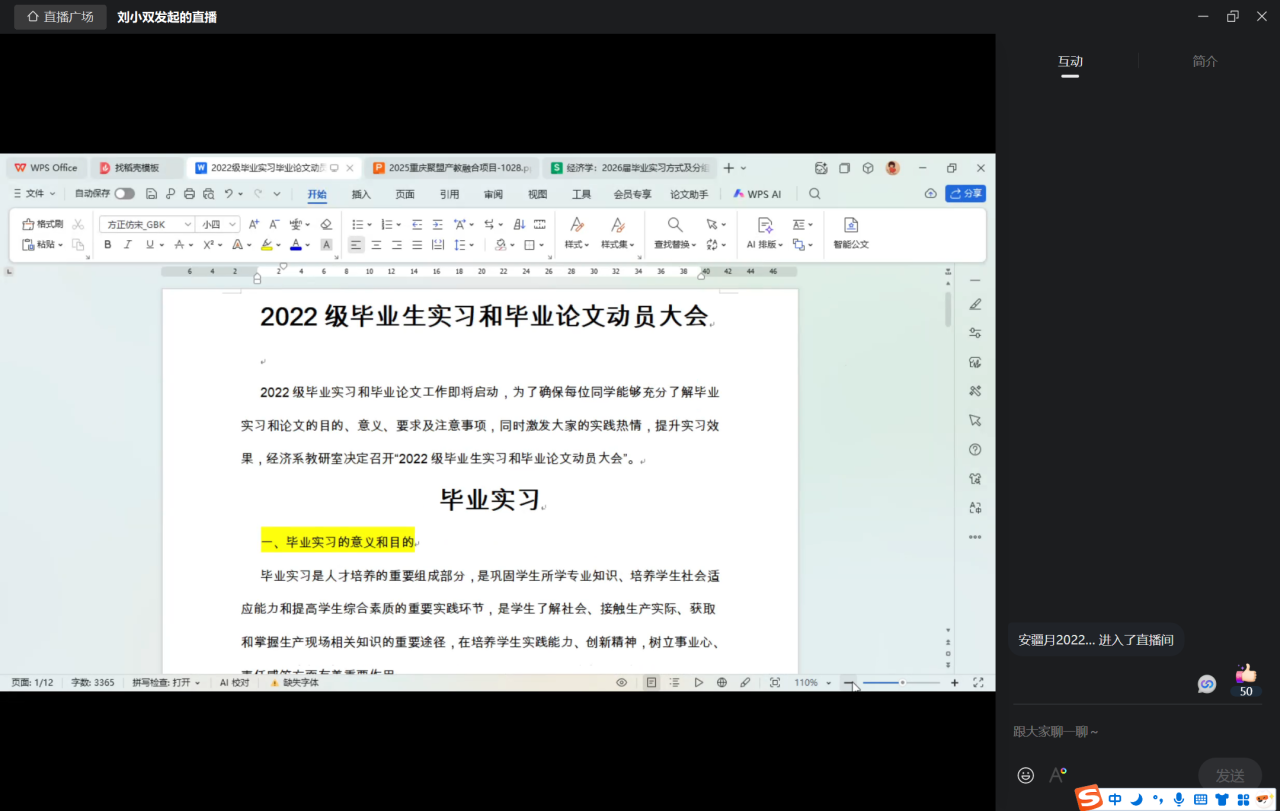Image resolution: width=1280 pixels, height=811 pixels.
Task: Toggle the auto-save (自动保存) switch
Action: click(124, 194)
